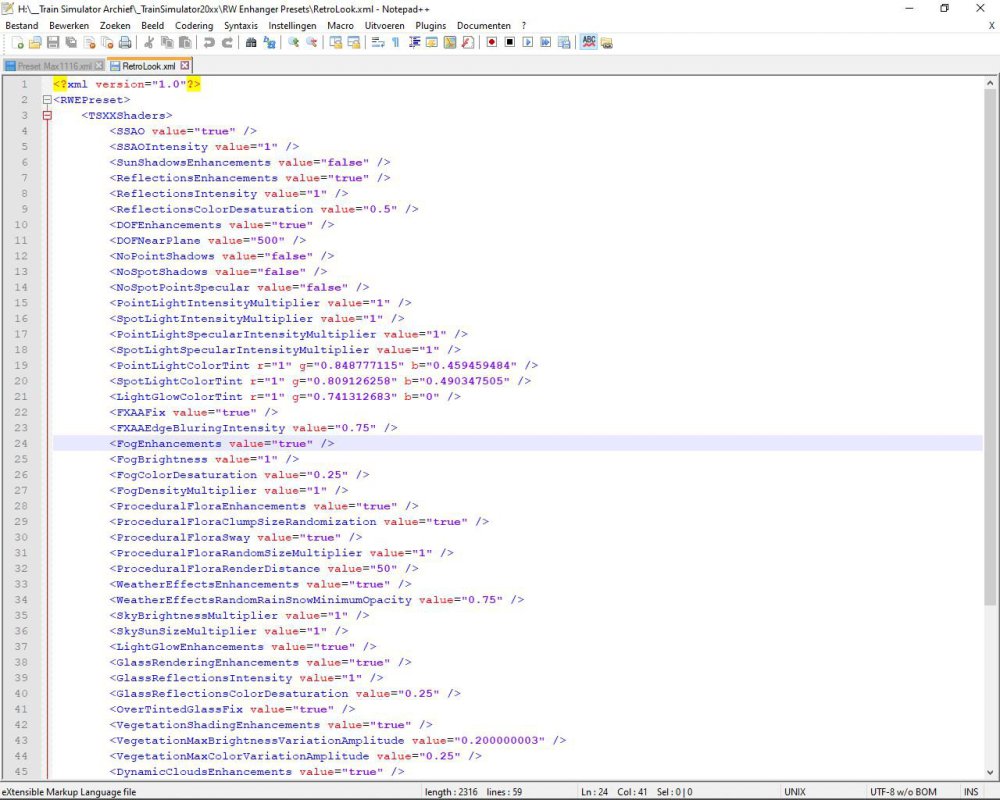The image size is (1000, 800).
Task: Click the Cut scissors icon
Action: [149, 43]
